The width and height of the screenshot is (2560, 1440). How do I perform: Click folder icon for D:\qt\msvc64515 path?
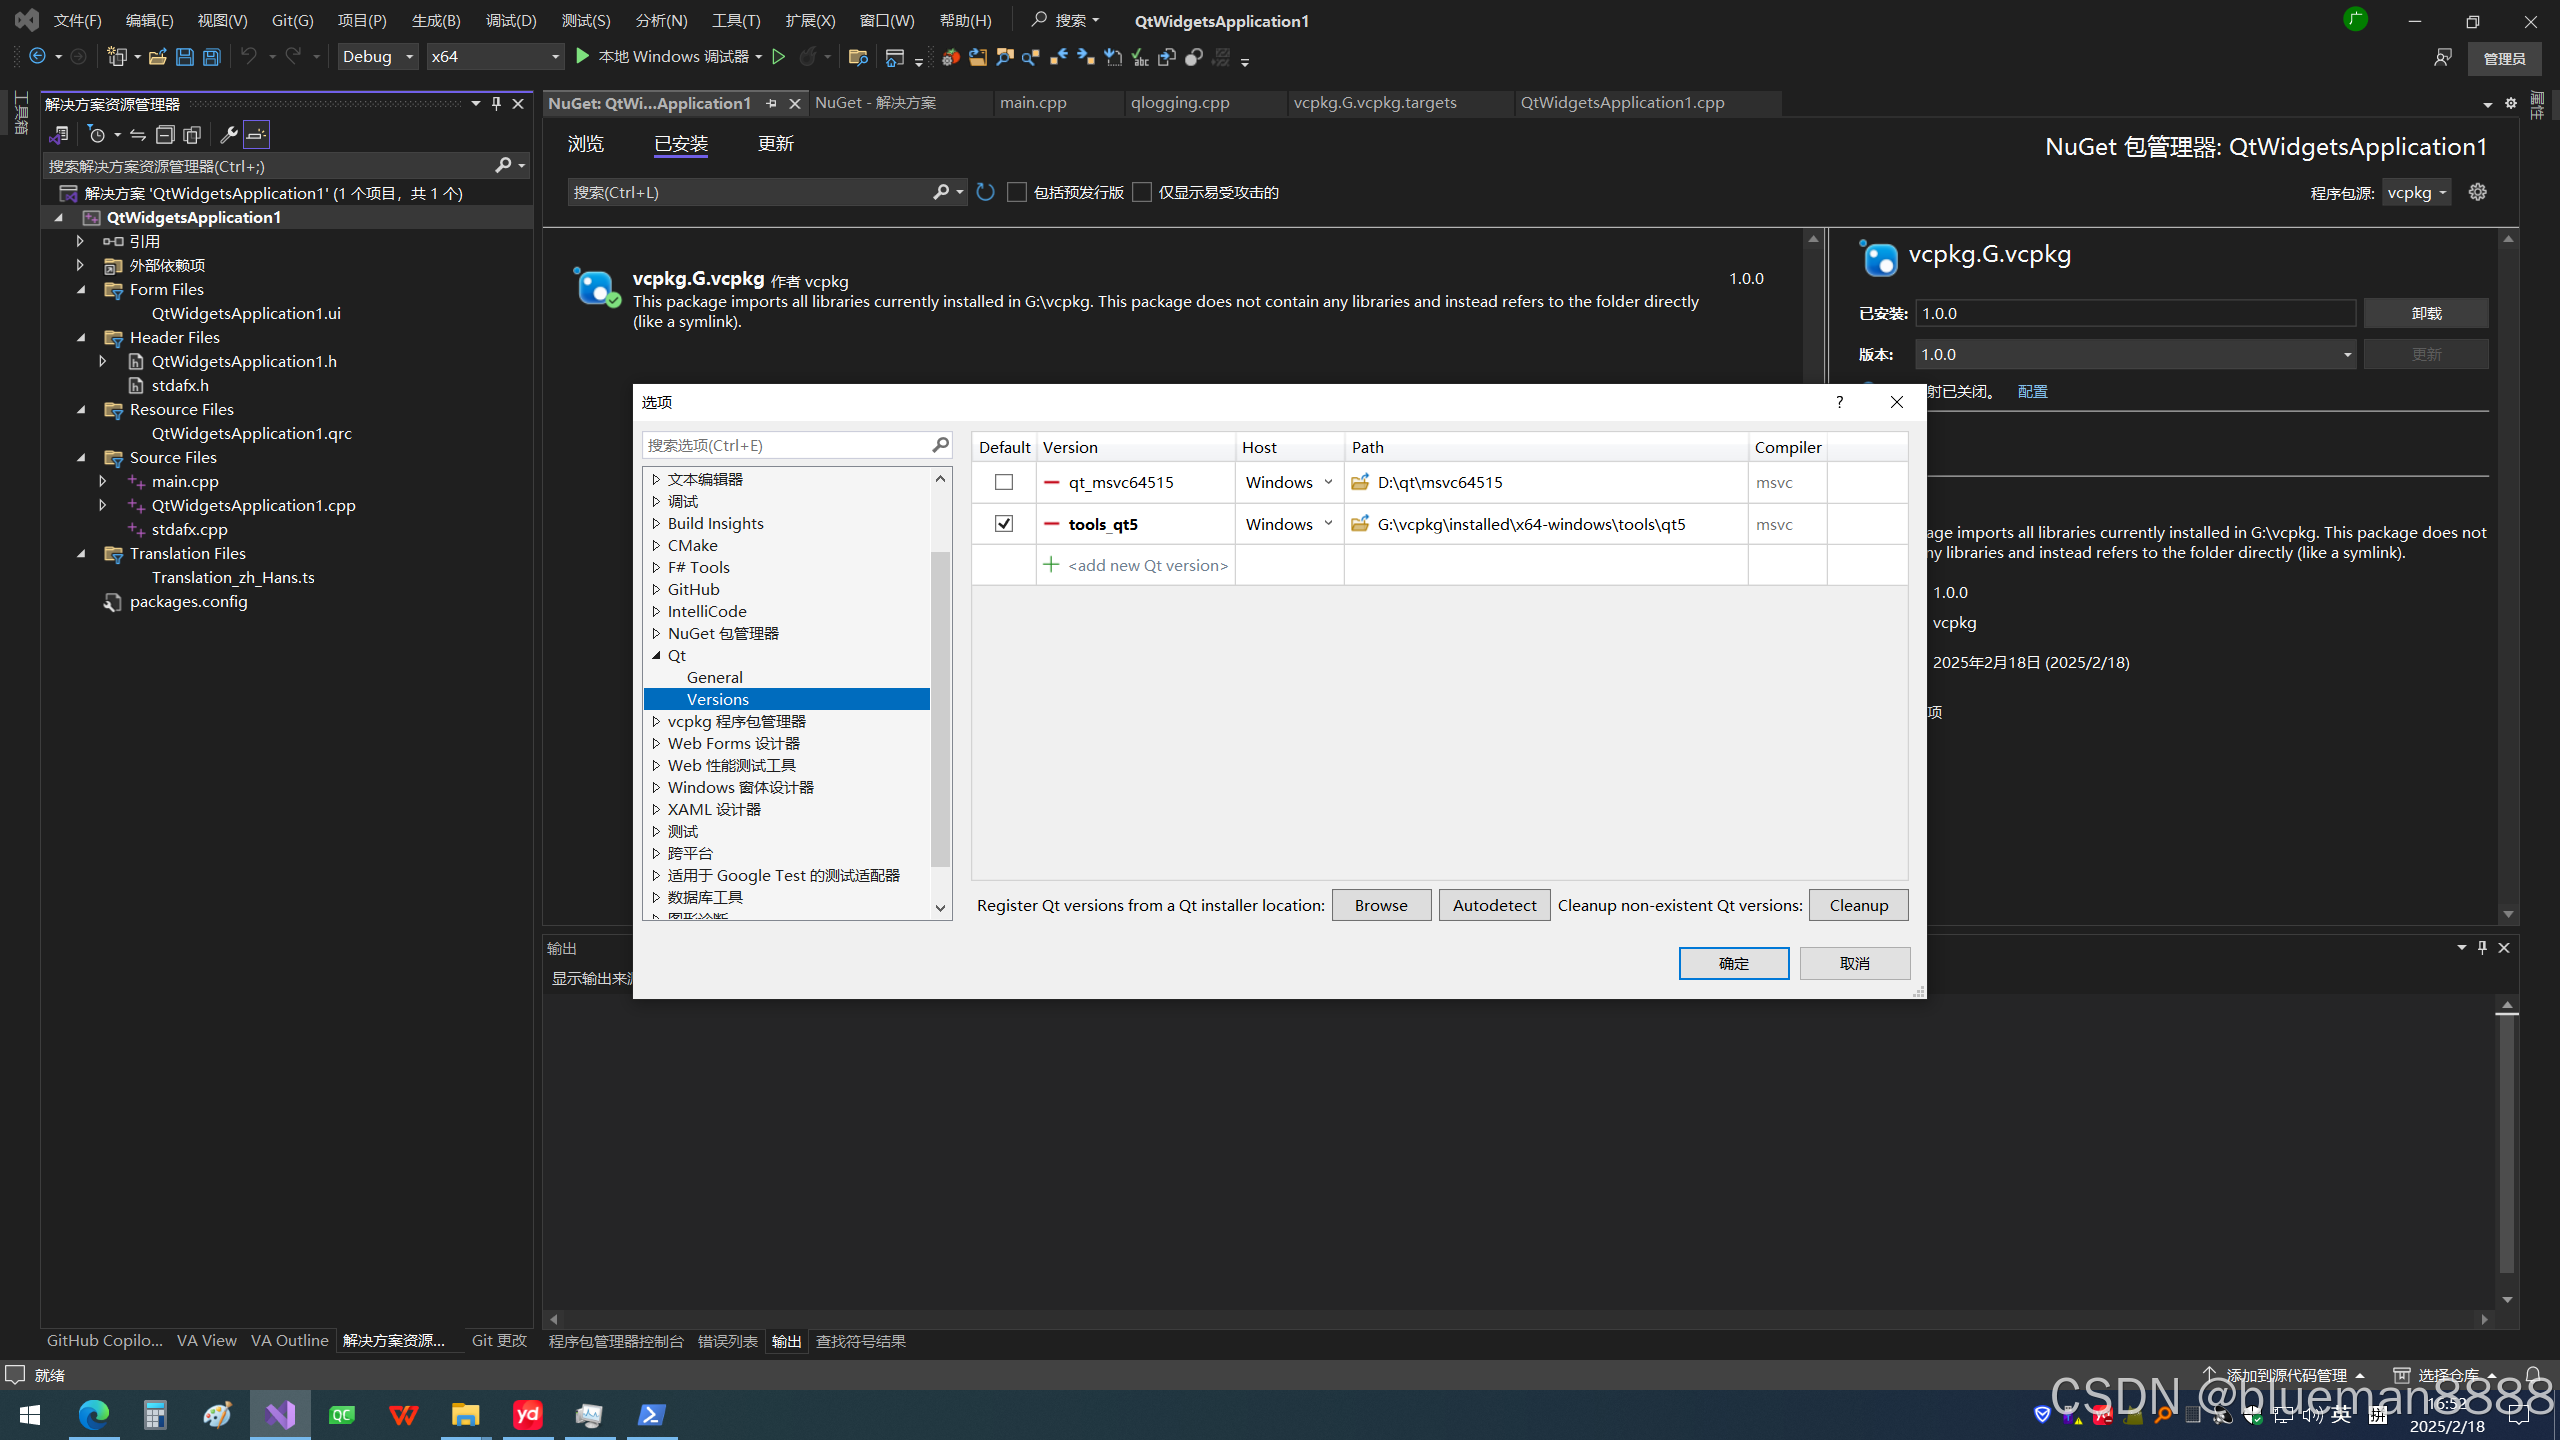[1360, 482]
